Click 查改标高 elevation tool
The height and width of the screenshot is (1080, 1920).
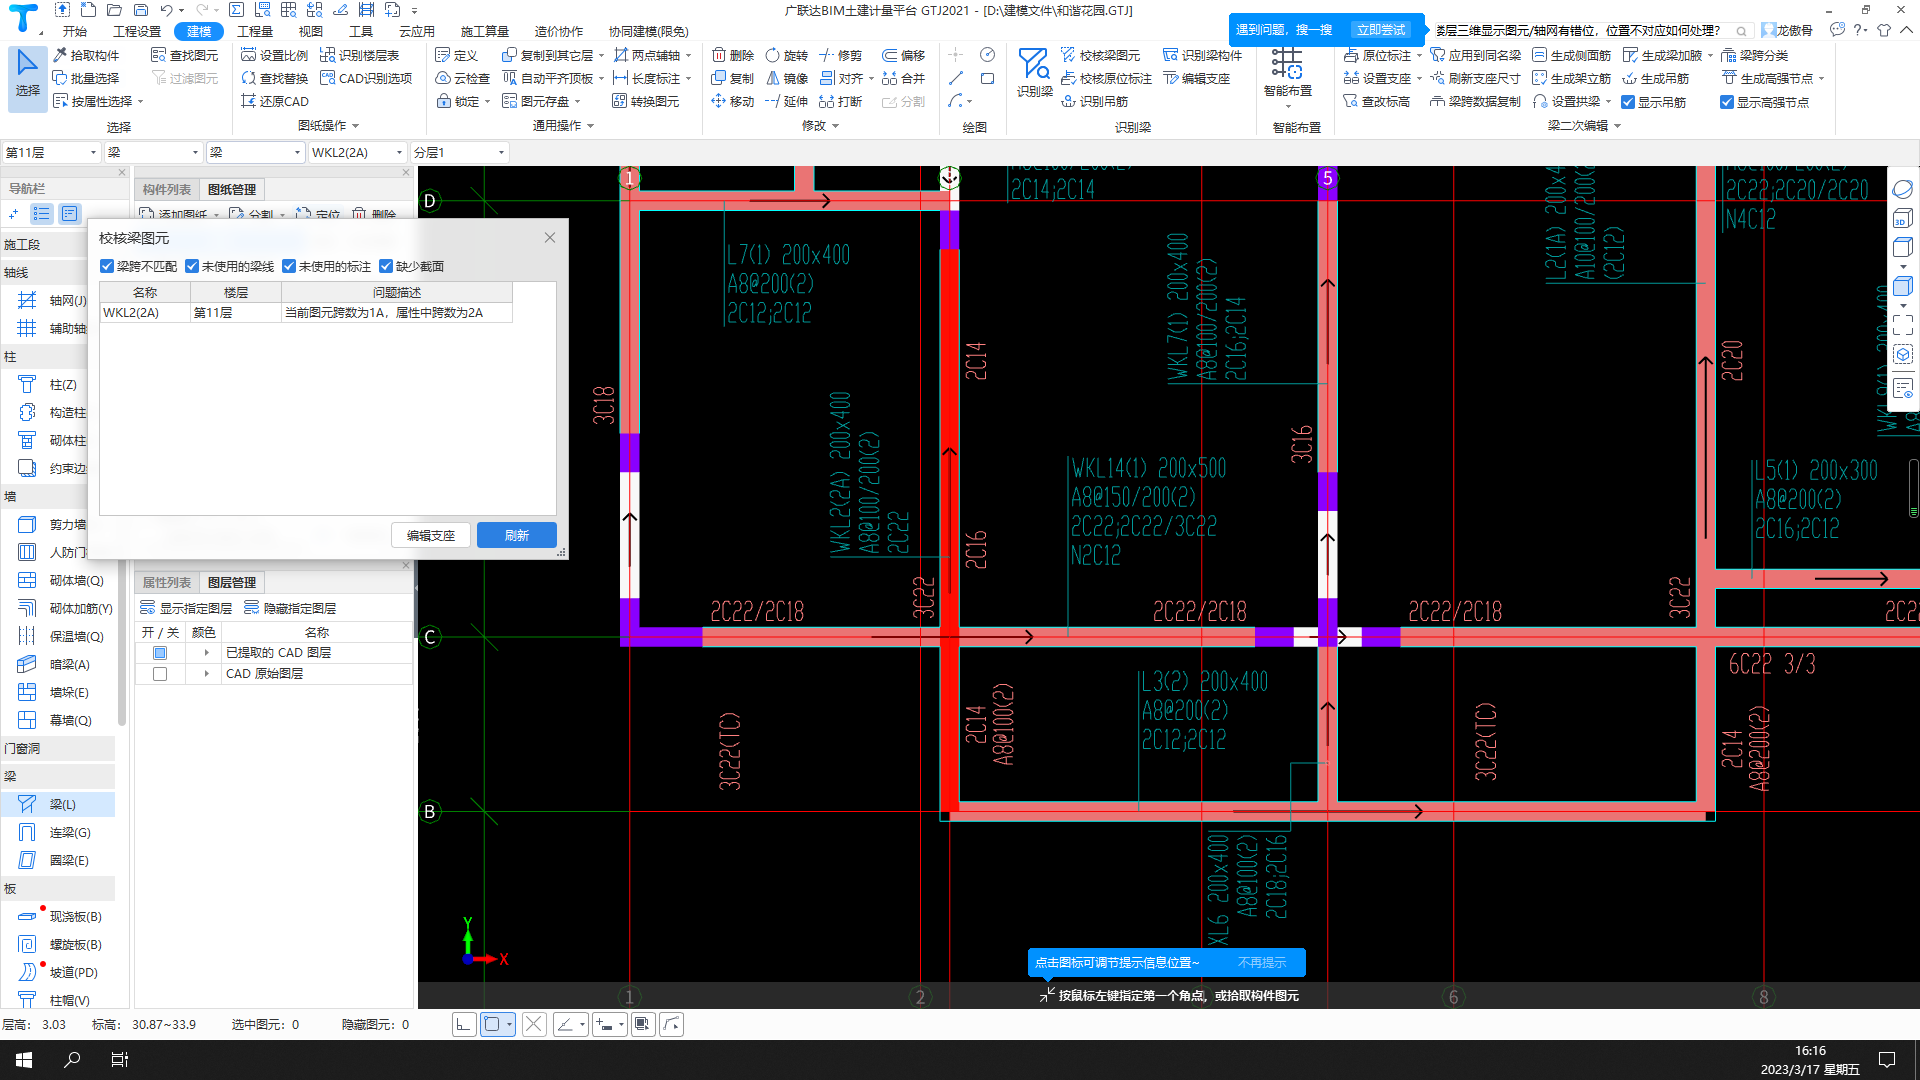coord(1376,101)
